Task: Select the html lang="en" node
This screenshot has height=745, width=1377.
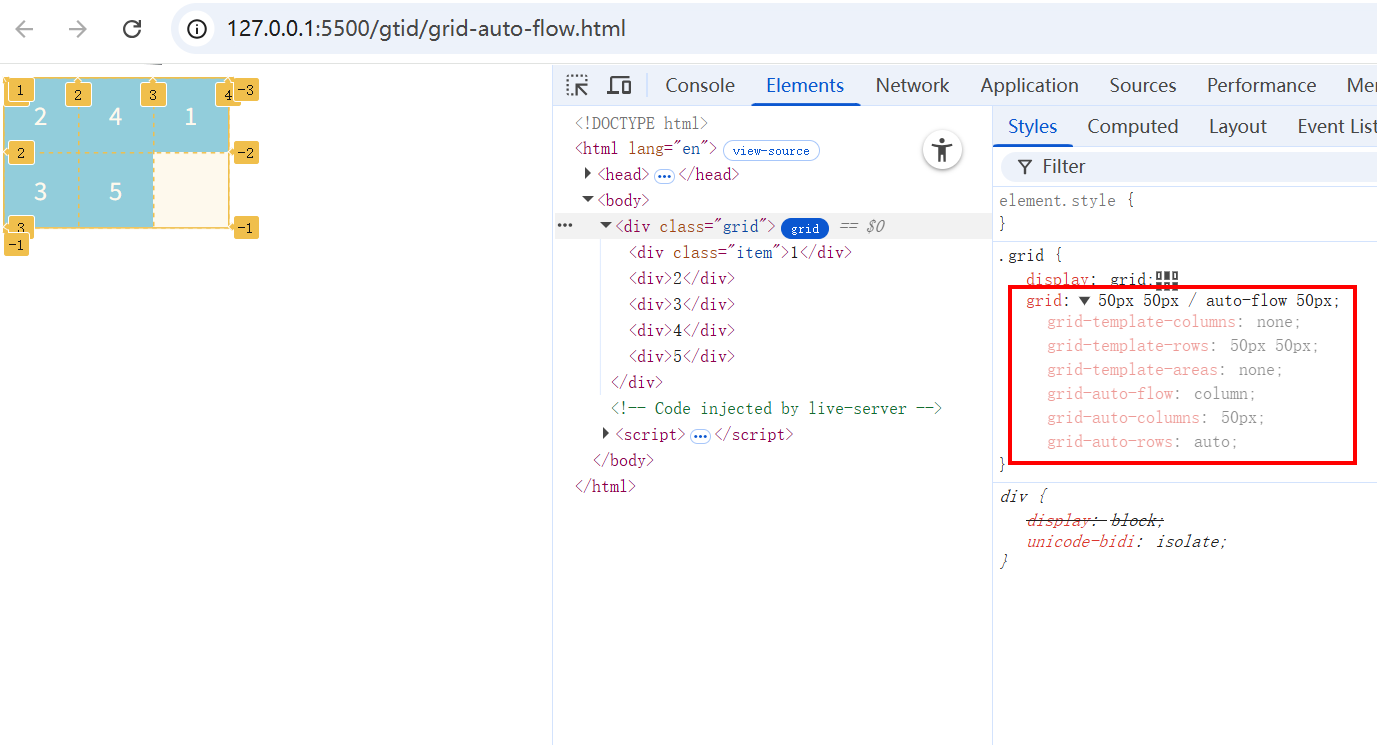Action: pos(646,149)
